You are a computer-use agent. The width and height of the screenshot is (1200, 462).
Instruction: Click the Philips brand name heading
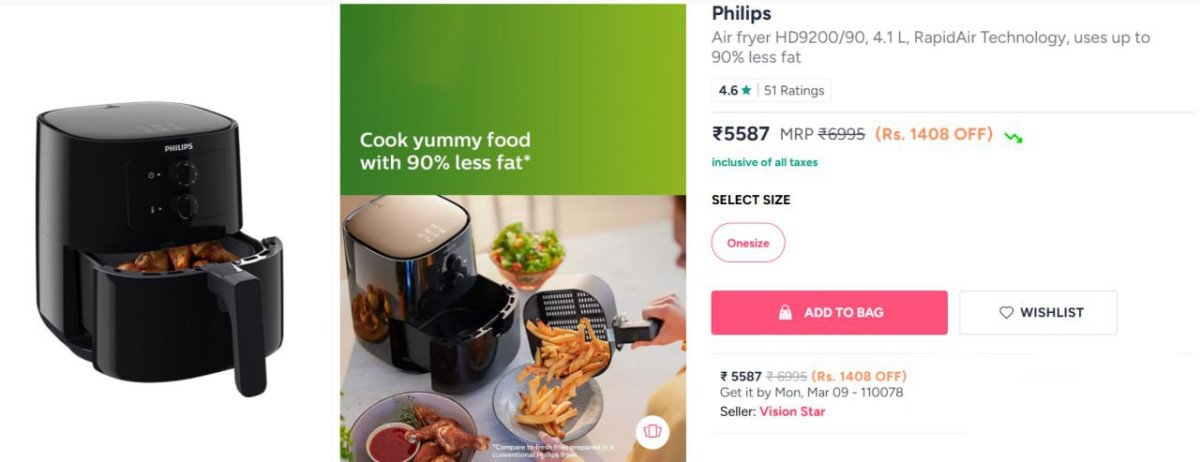click(x=741, y=14)
